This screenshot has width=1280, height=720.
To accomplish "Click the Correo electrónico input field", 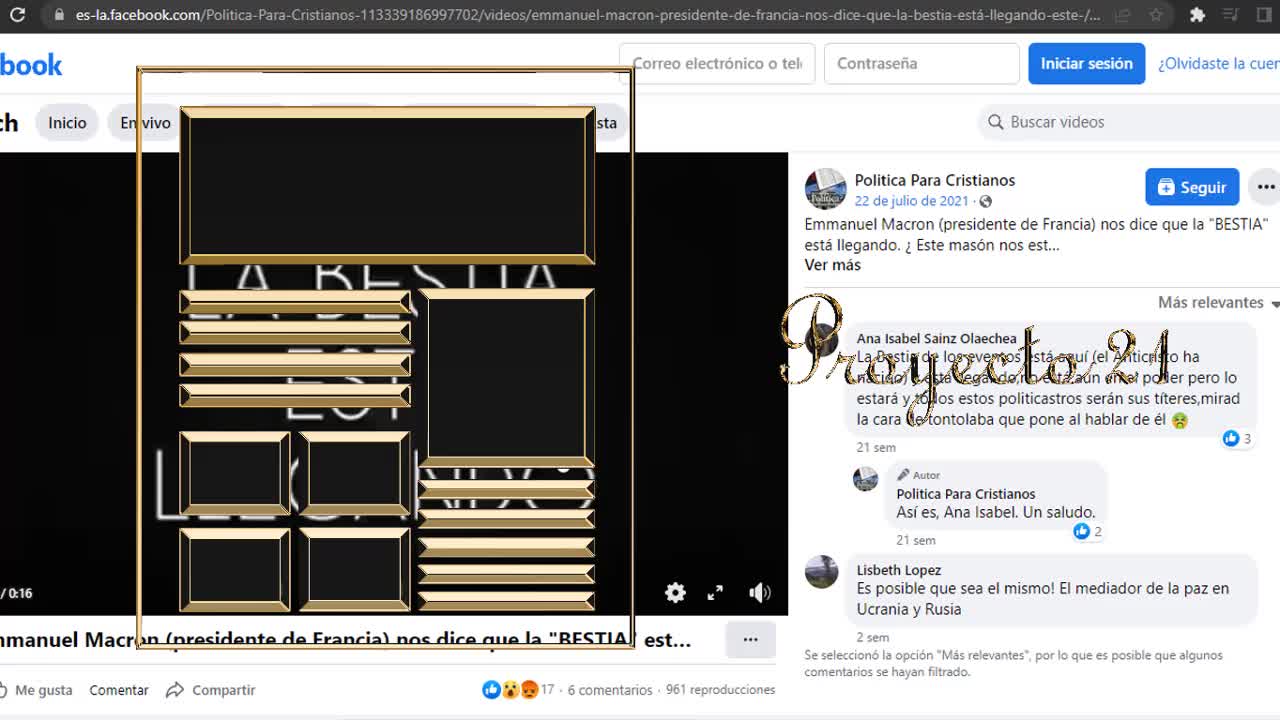I will point(717,63).
